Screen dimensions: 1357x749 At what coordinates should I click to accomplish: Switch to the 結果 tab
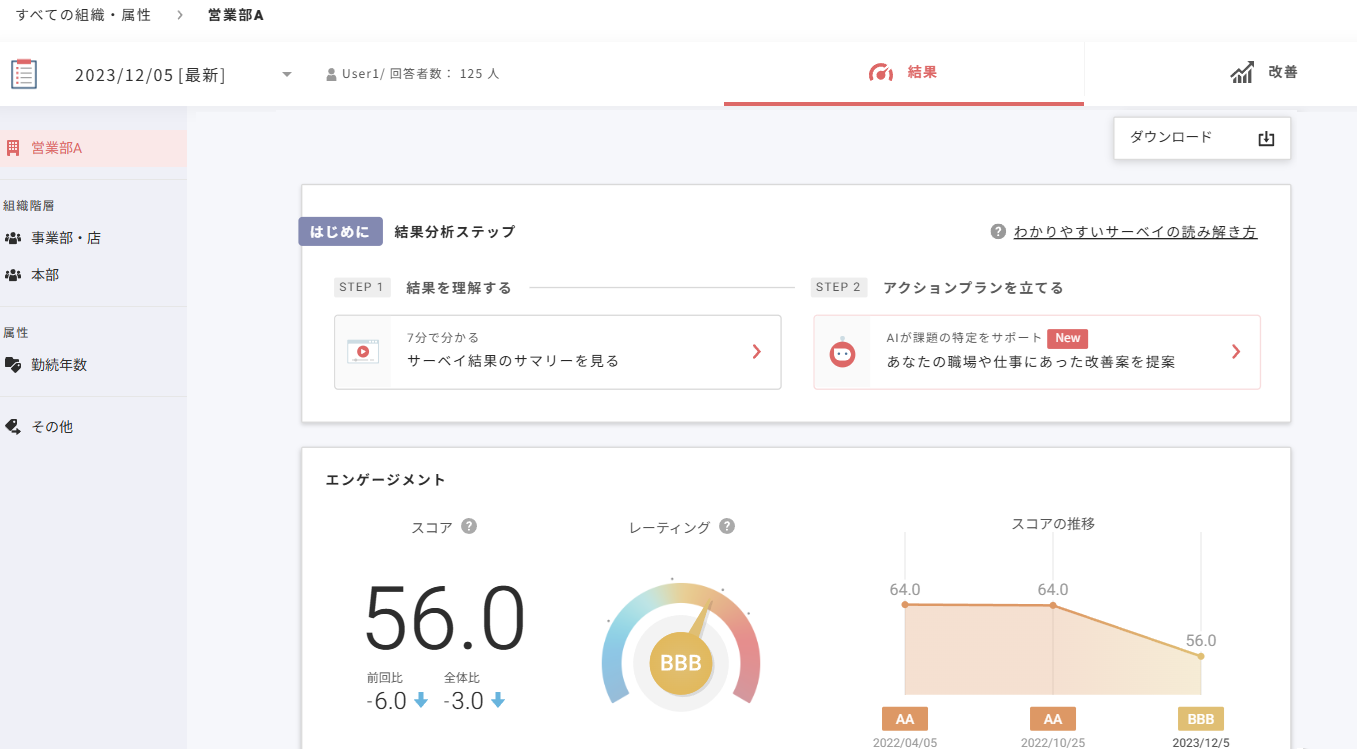point(903,73)
